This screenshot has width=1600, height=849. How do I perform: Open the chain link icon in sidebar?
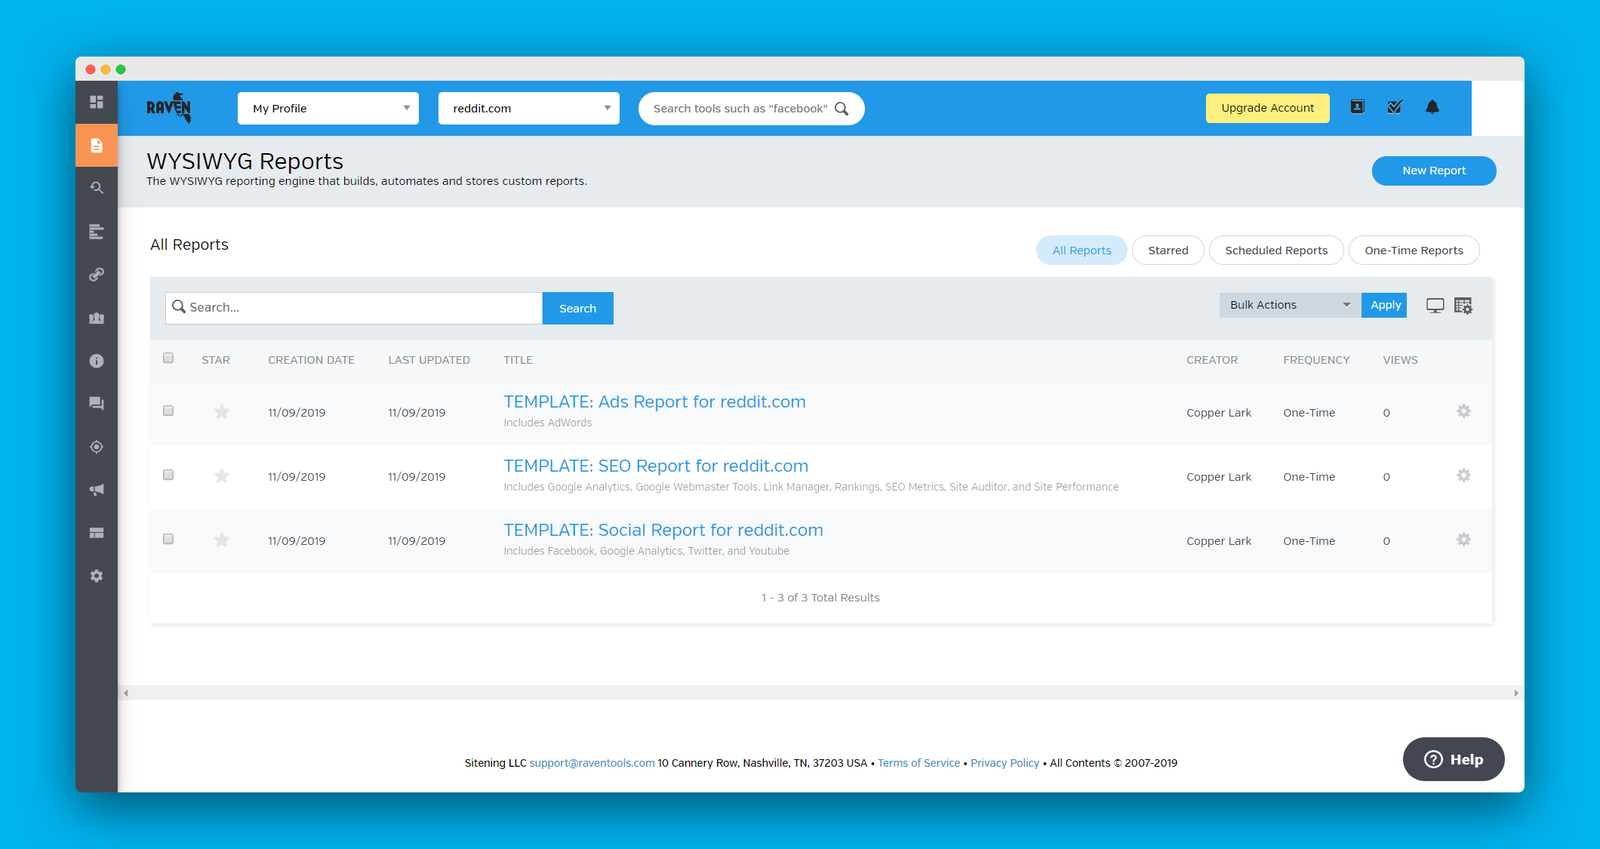tap(96, 274)
